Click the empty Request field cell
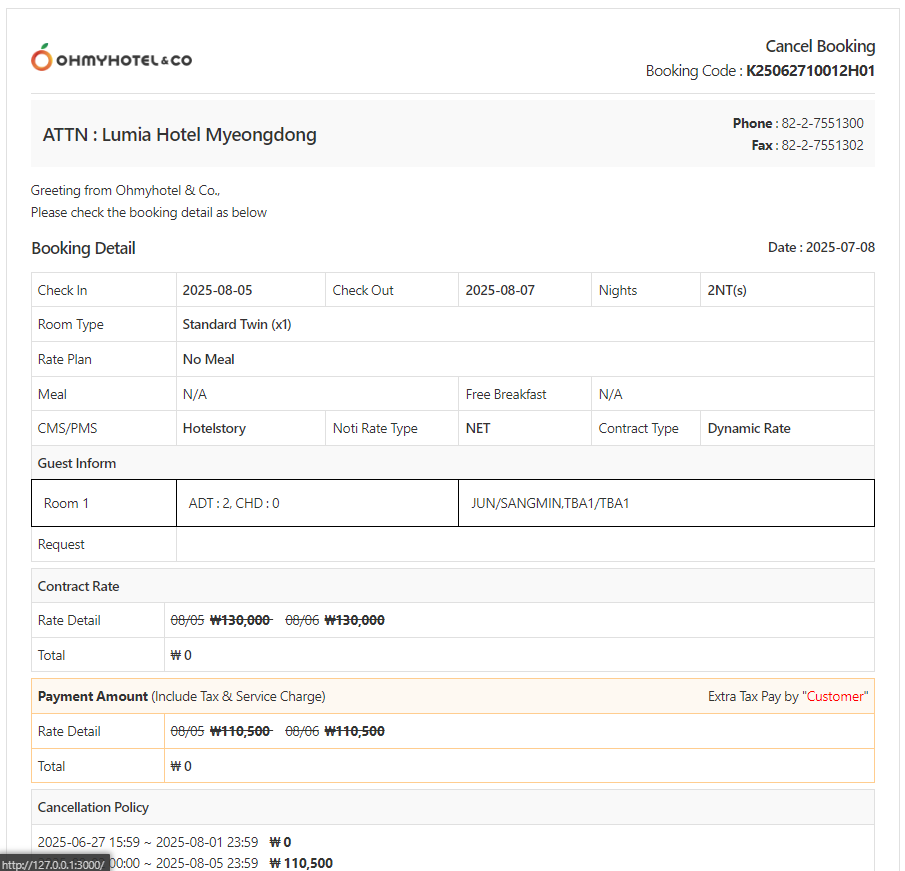 point(525,544)
